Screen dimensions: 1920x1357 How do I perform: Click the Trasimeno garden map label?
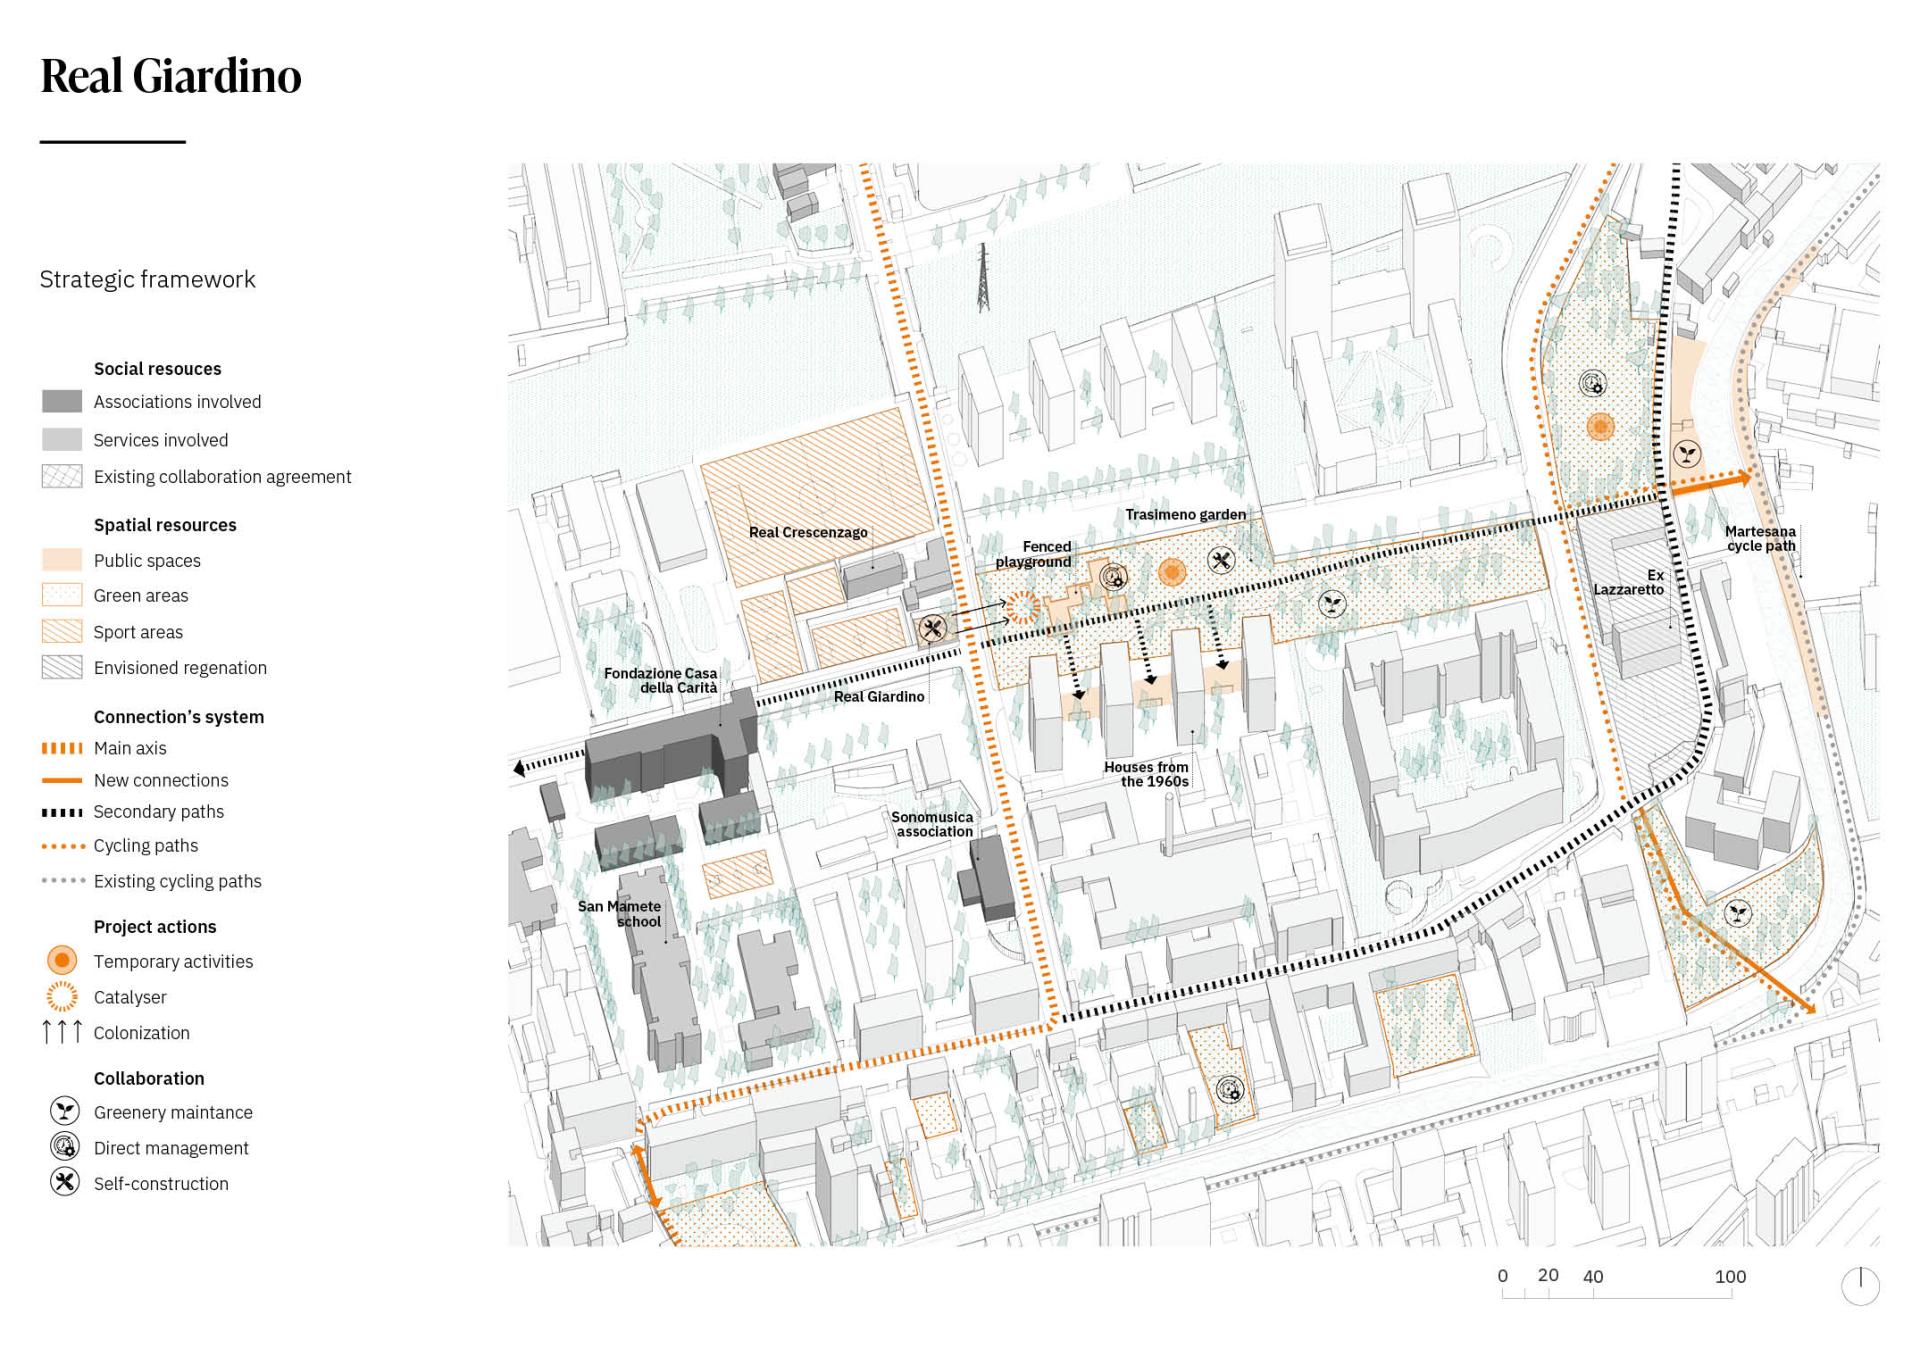[x=1185, y=514]
